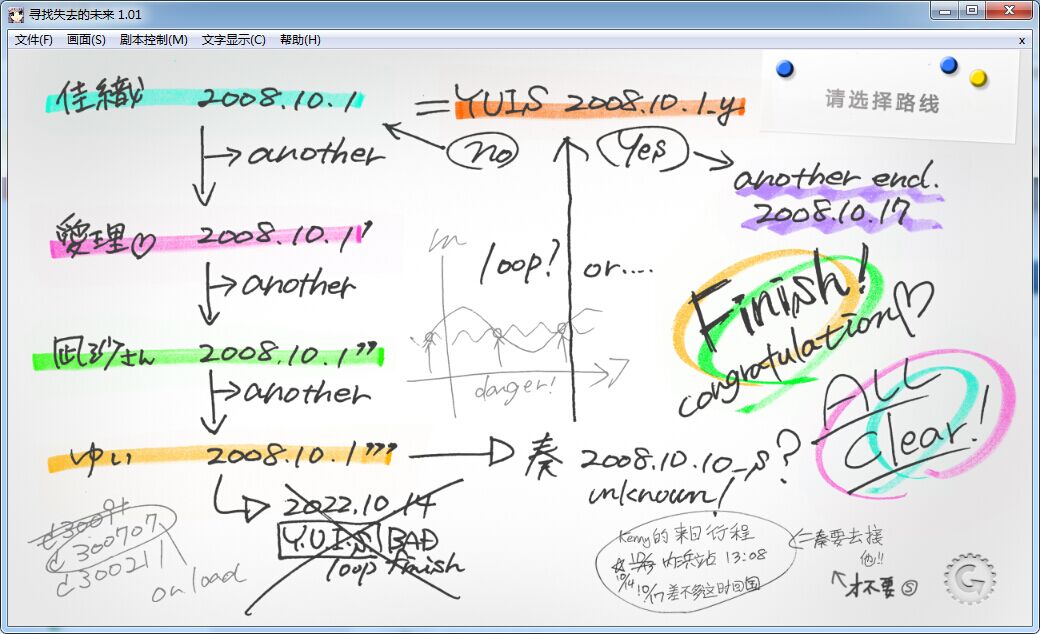
Task: Open the 帮助(H) menu
Action: click(x=300, y=40)
